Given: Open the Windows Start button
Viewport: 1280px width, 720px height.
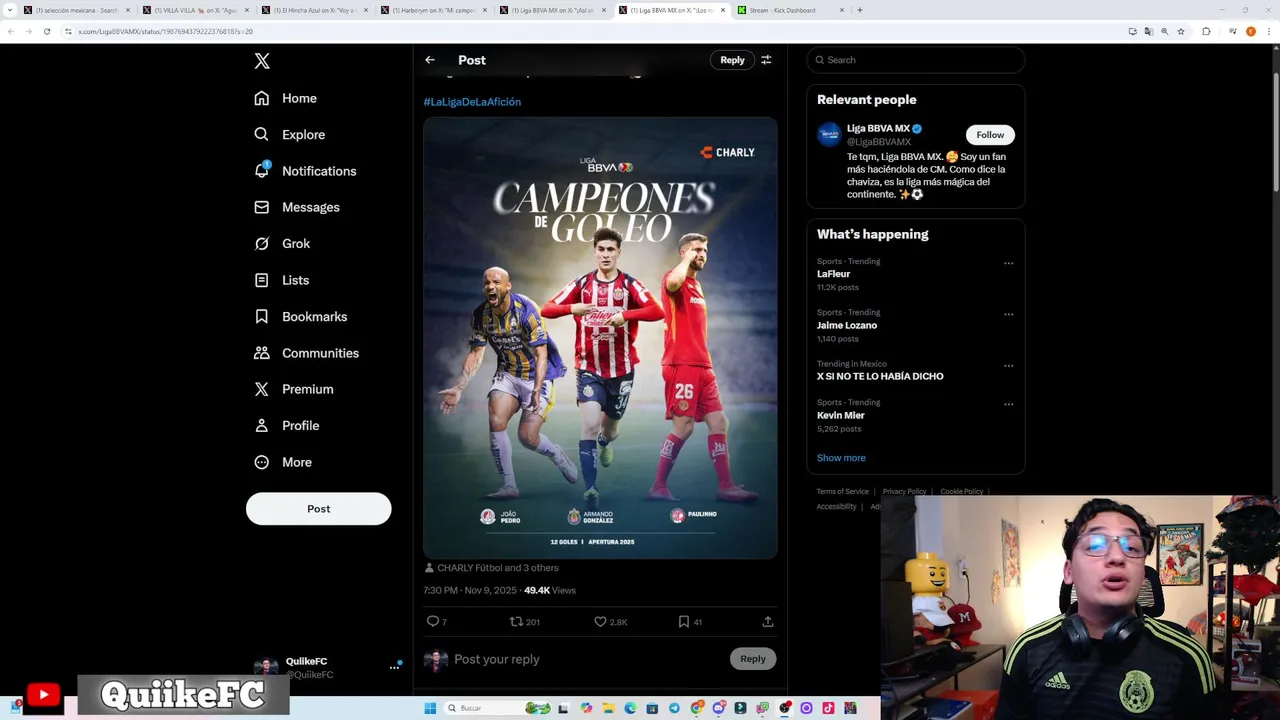Looking at the screenshot, I should click(x=430, y=708).
